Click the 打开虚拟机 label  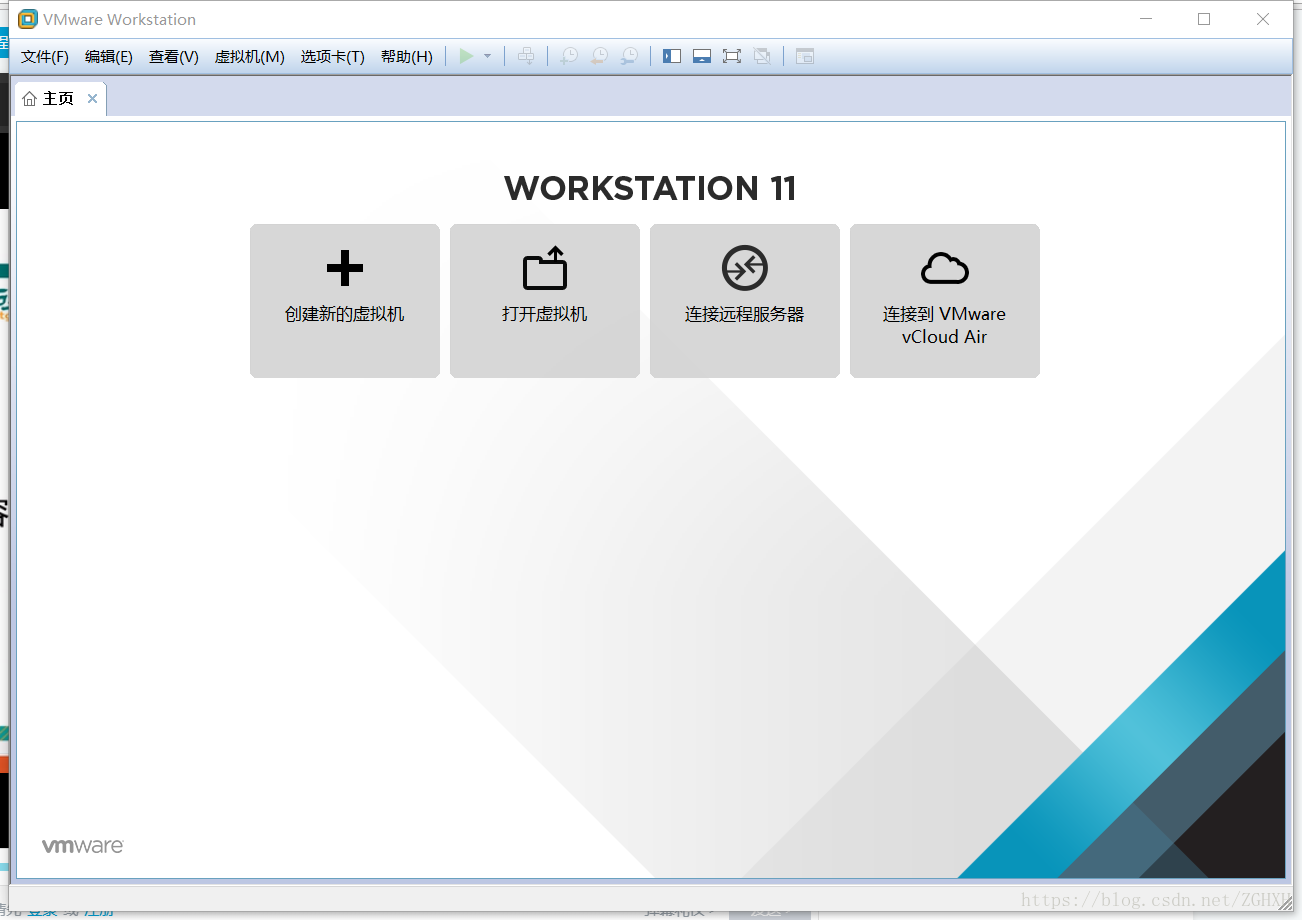pyautogui.click(x=545, y=314)
